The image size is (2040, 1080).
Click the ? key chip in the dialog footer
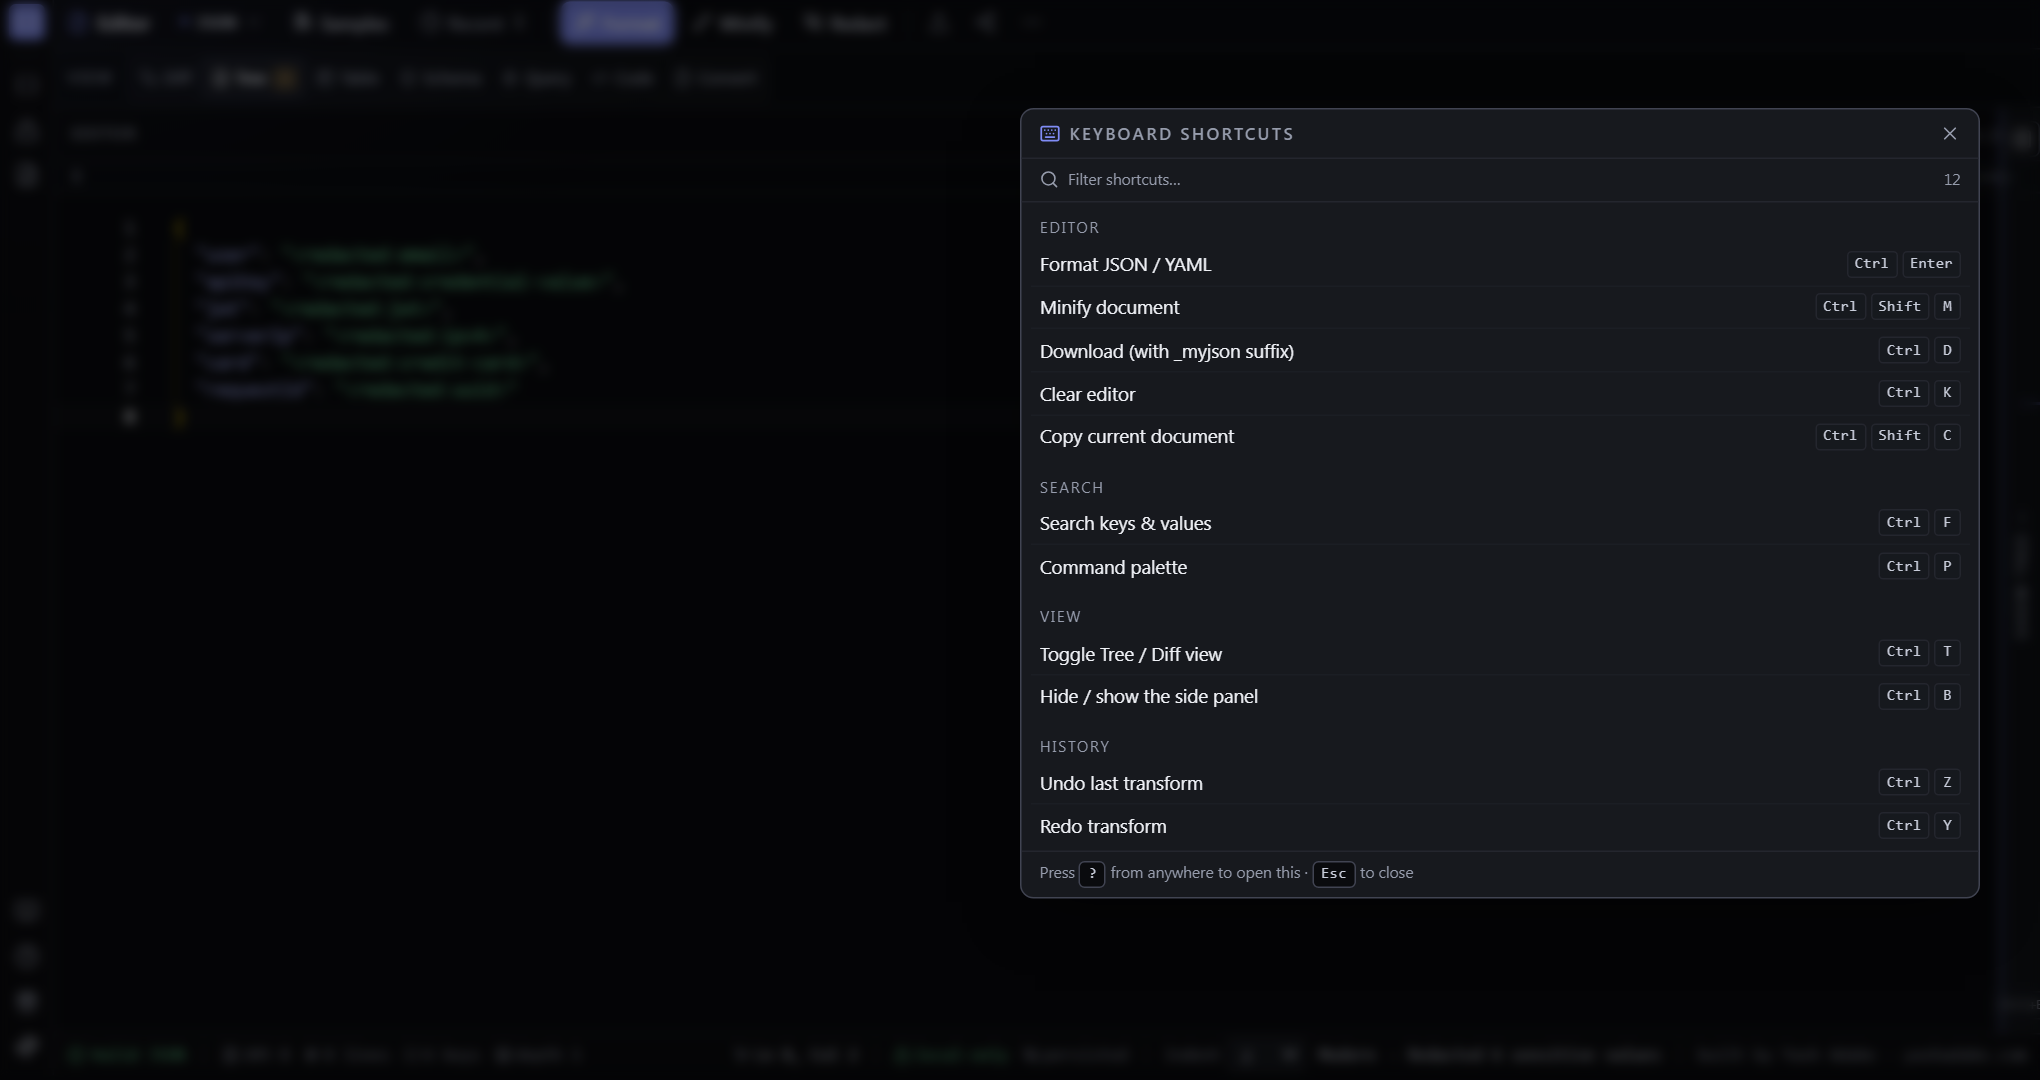(1092, 874)
